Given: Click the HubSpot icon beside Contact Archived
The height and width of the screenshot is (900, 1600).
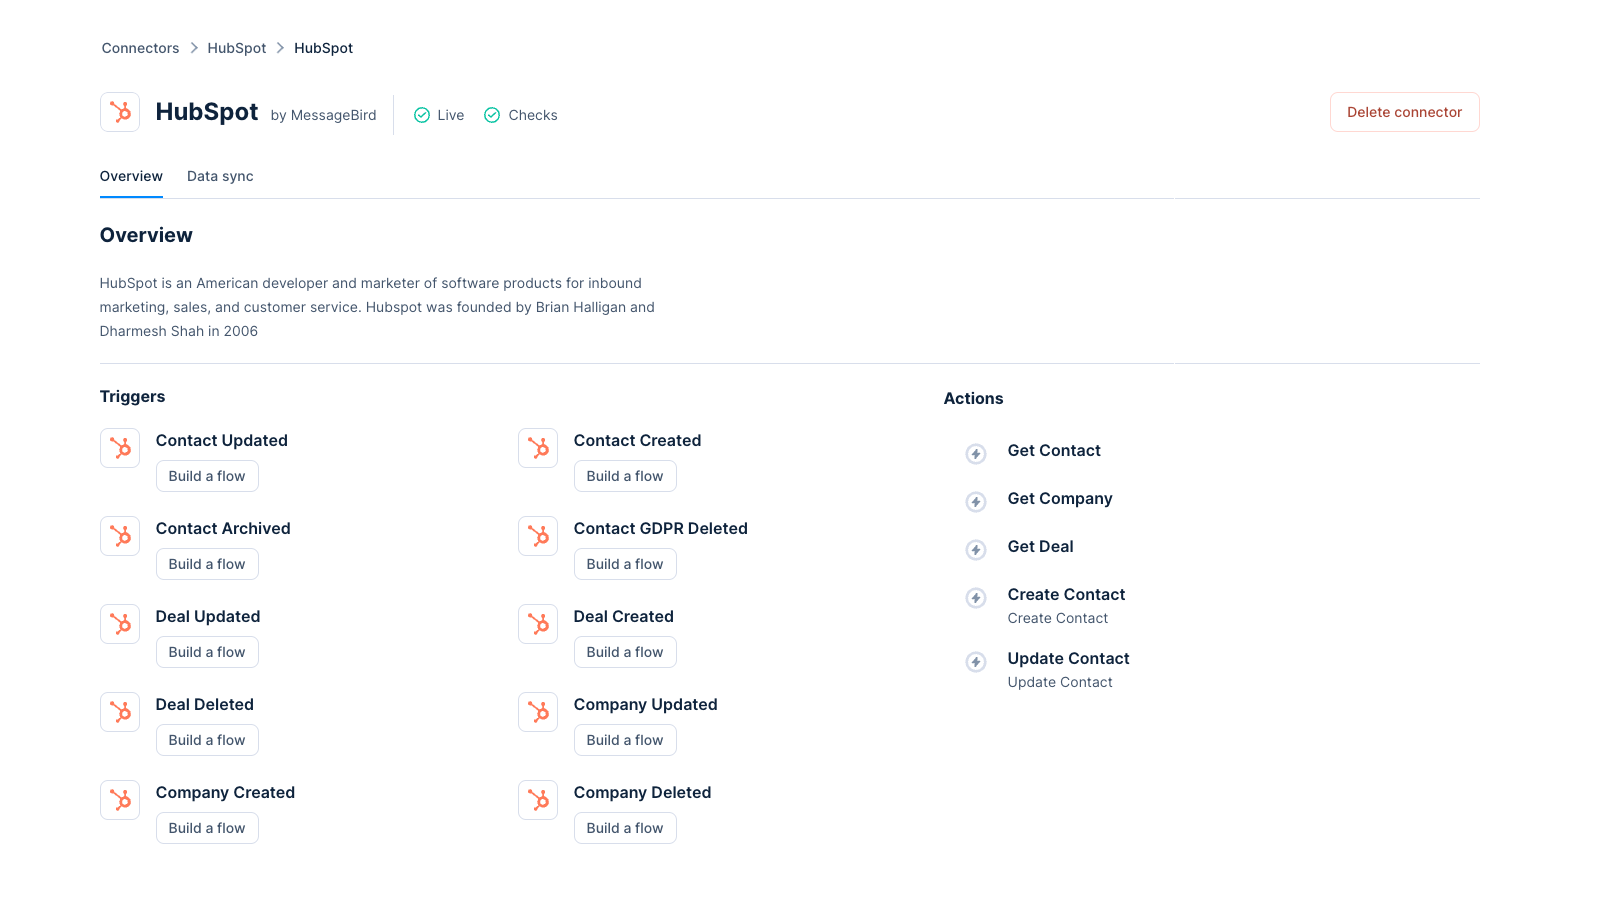Looking at the screenshot, I should pyautogui.click(x=120, y=536).
